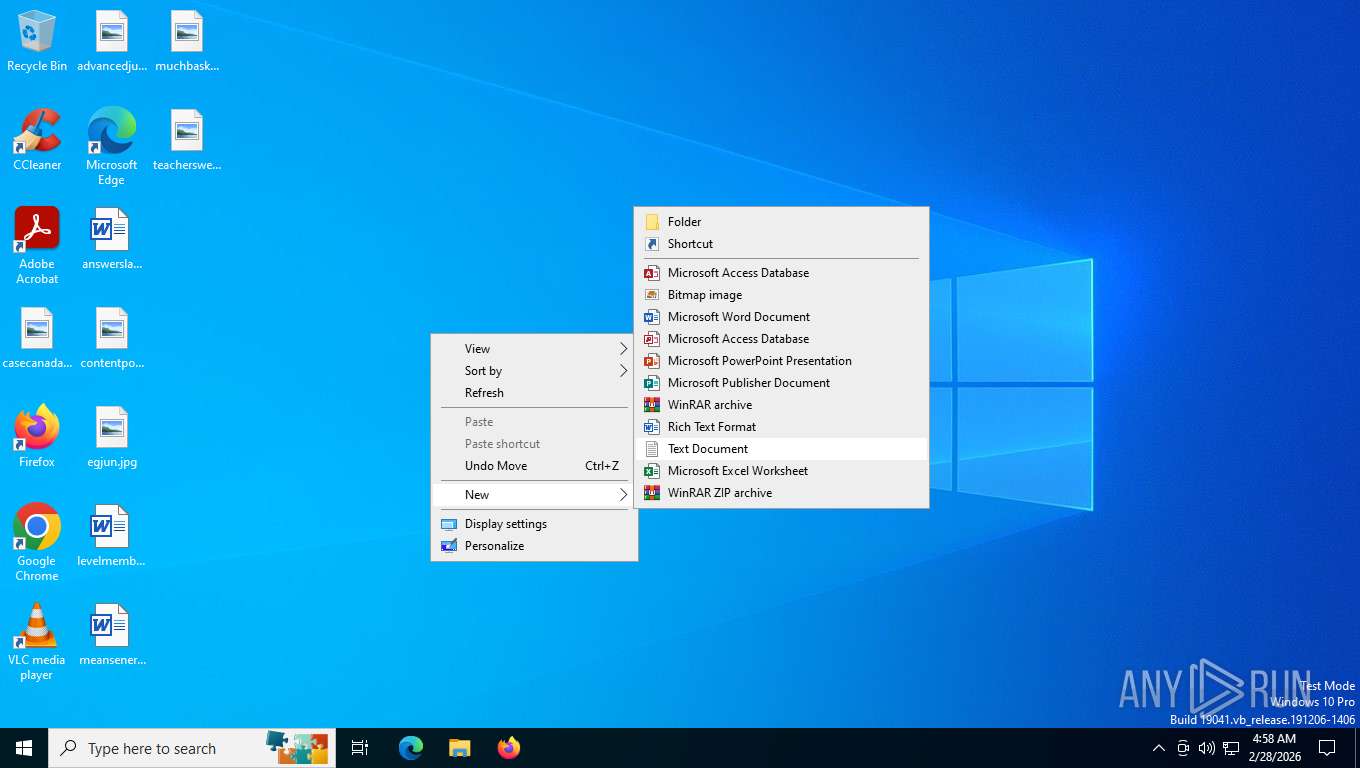
Task: Select the contentpo... image file icon
Action: click(x=112, y=338)
